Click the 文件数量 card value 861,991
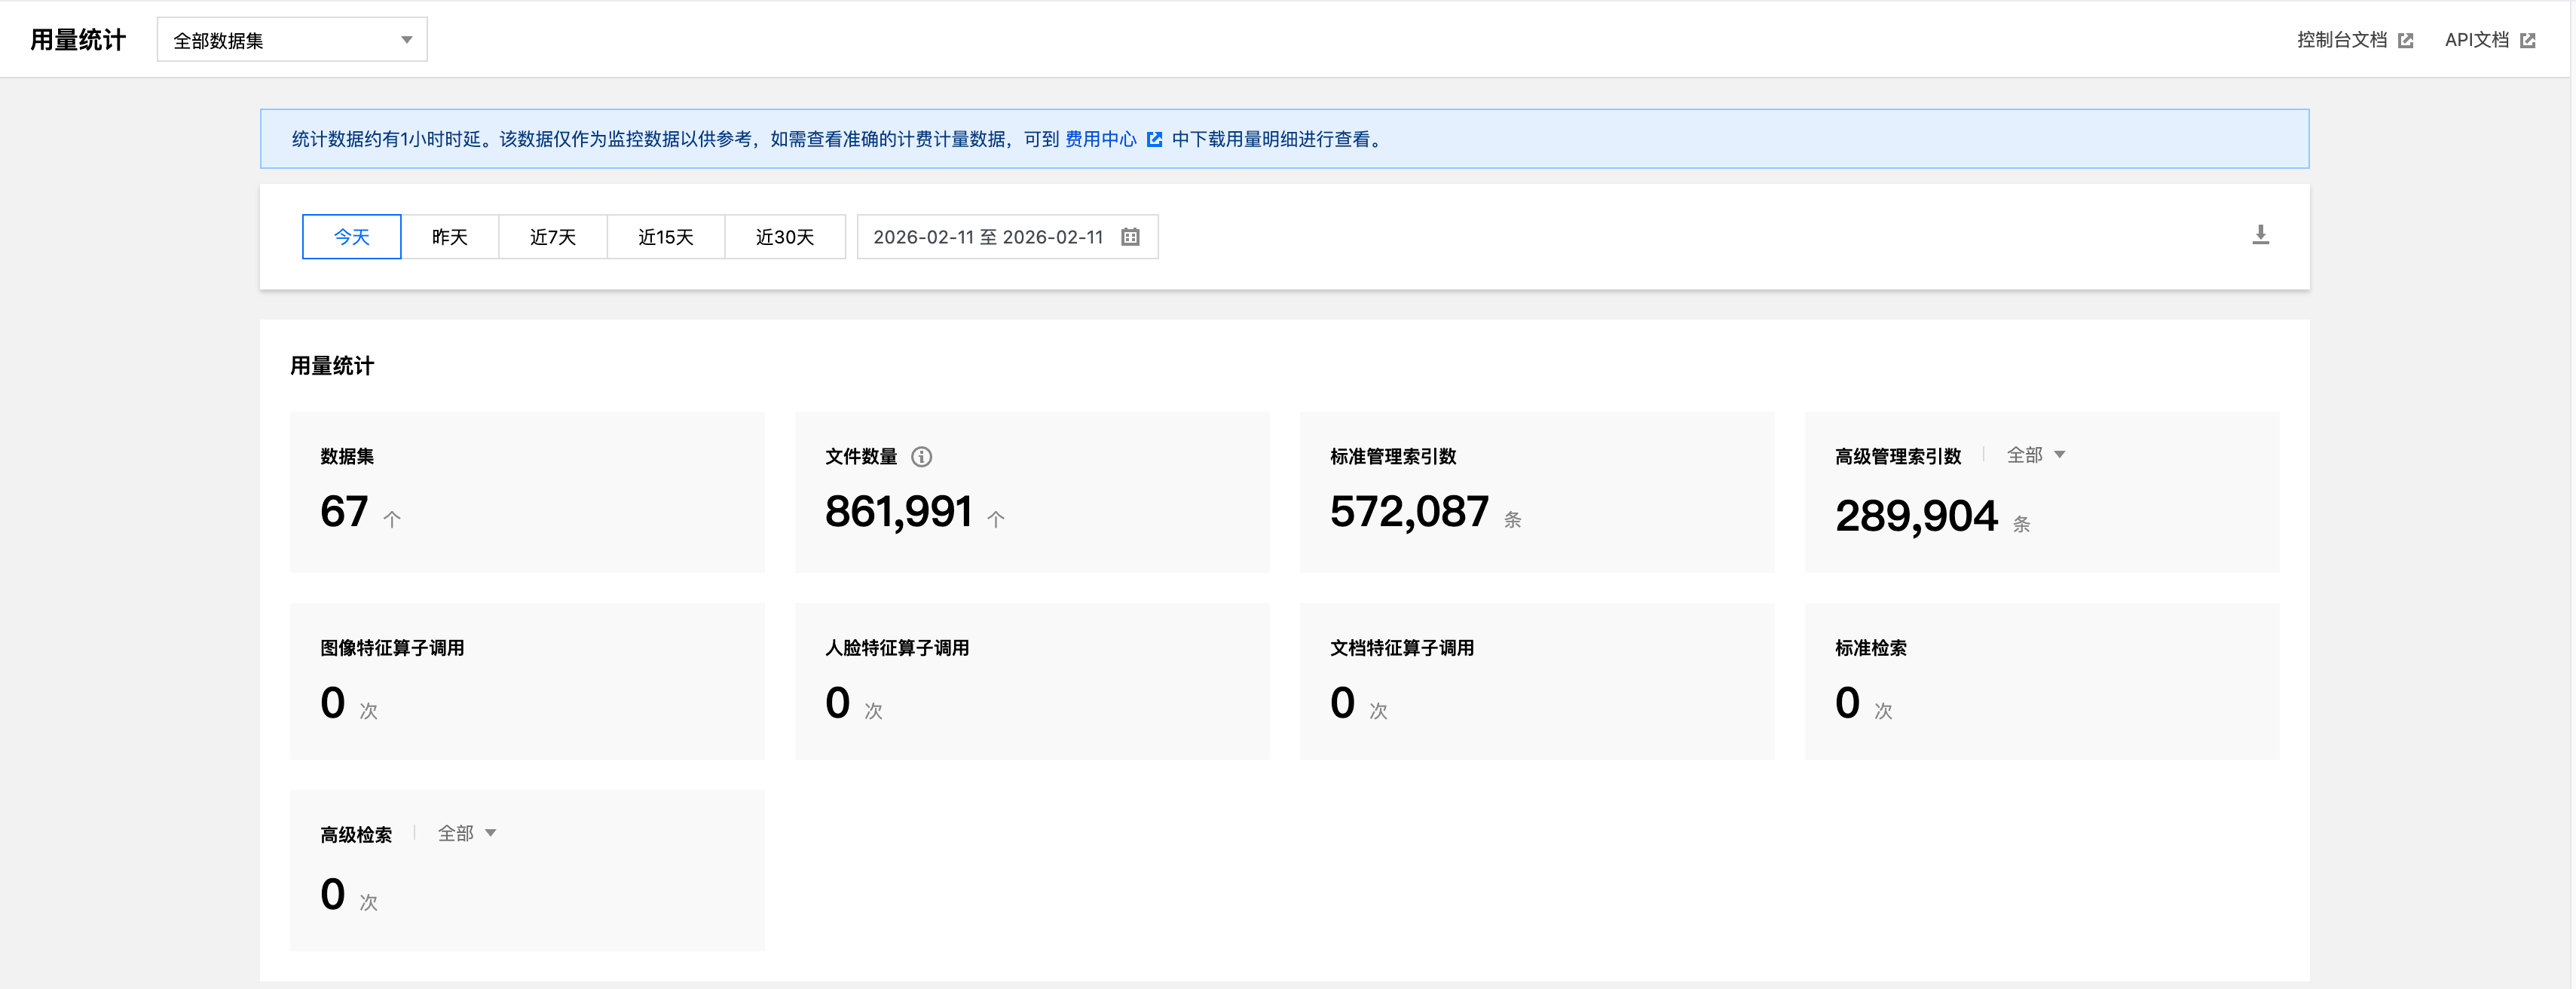2576x989 pixels. point(898,512)
